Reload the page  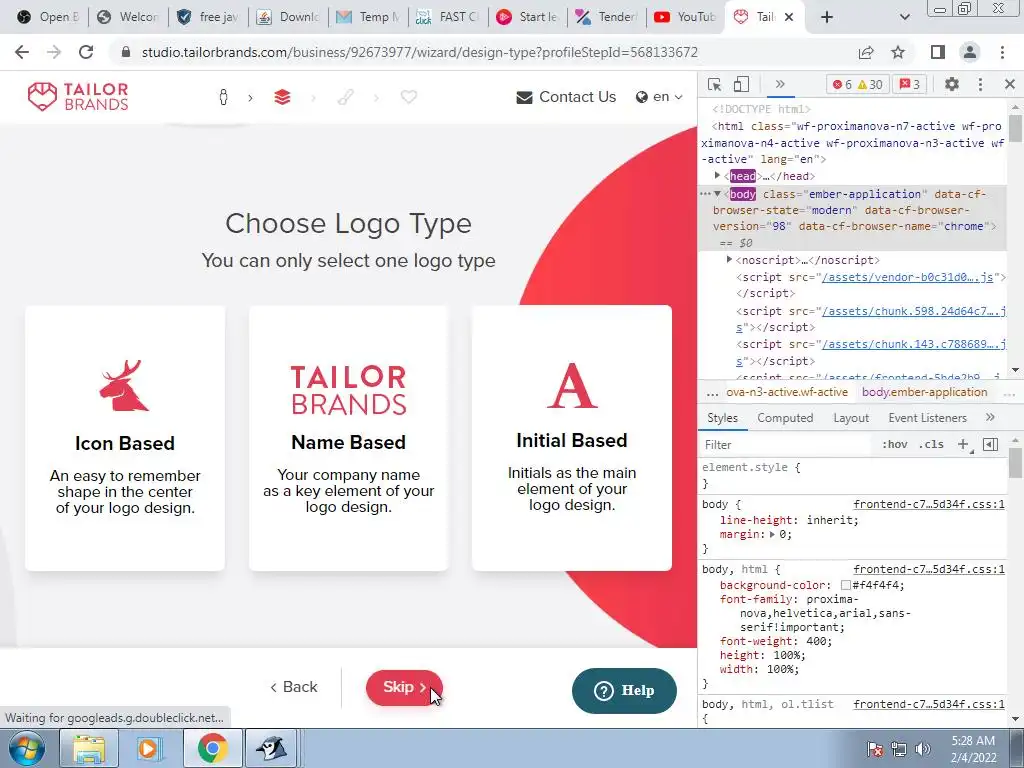coord(86,52)
